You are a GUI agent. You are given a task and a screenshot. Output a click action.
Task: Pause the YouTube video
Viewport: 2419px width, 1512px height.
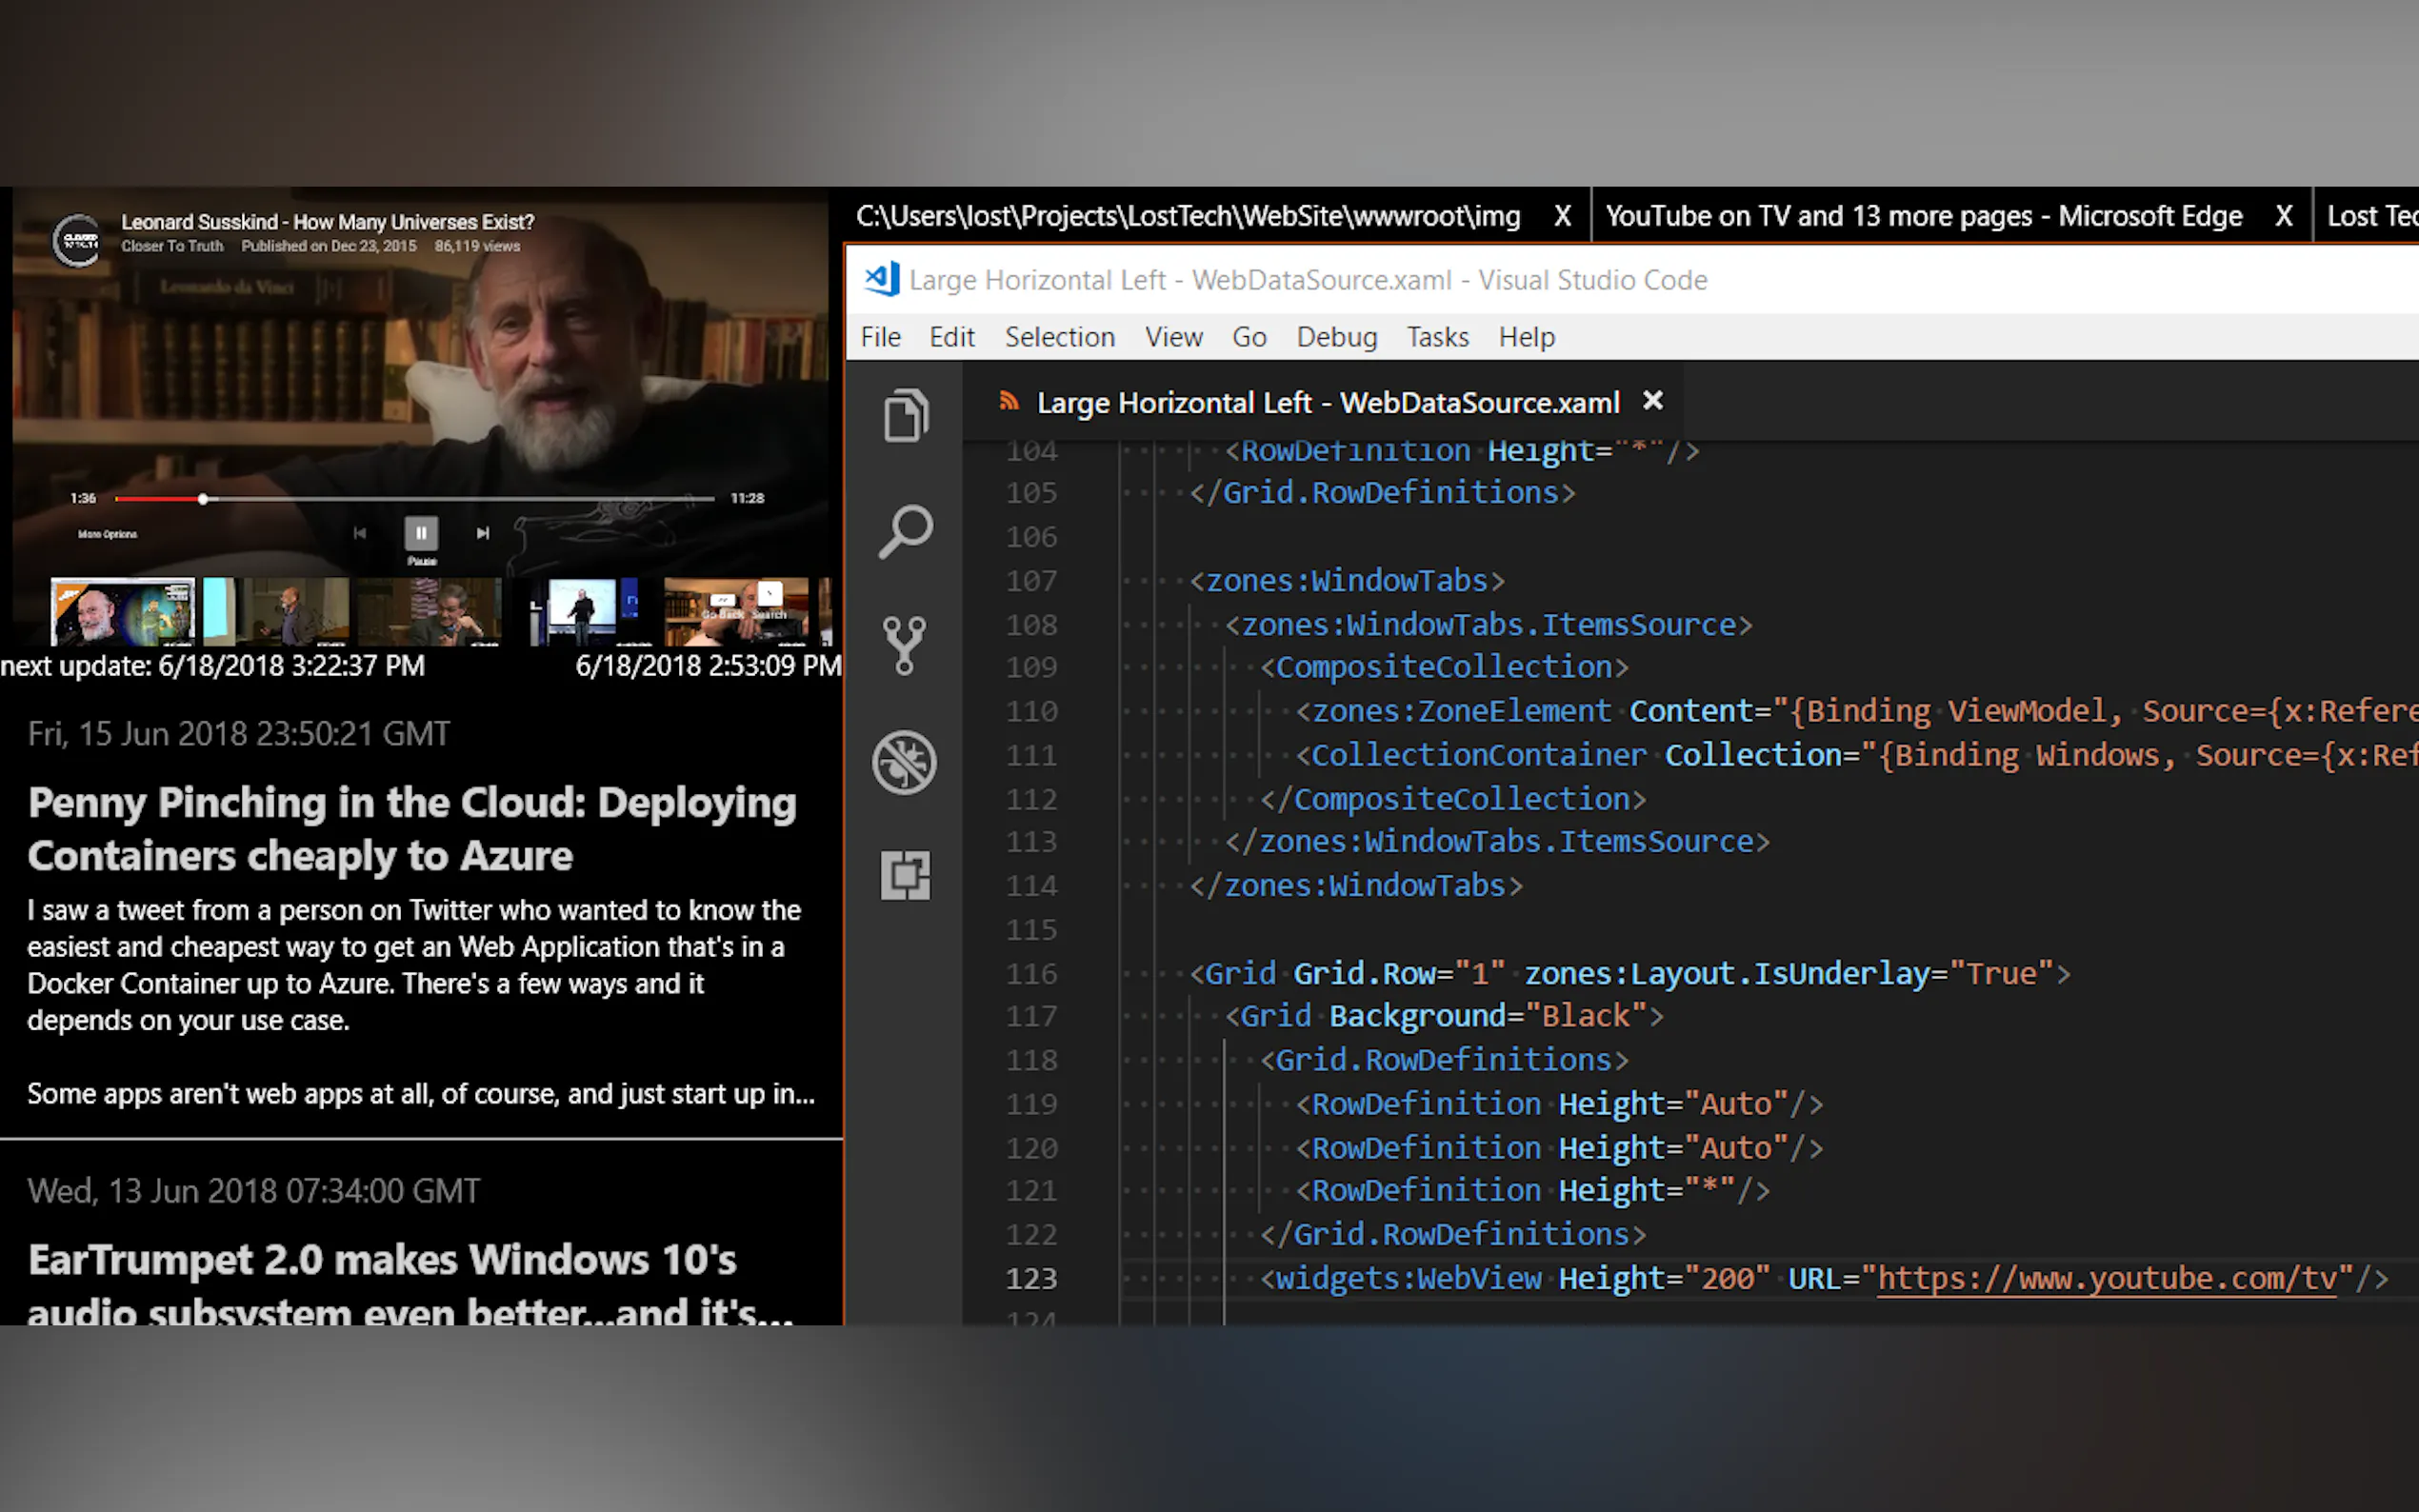tap(421, 533)
